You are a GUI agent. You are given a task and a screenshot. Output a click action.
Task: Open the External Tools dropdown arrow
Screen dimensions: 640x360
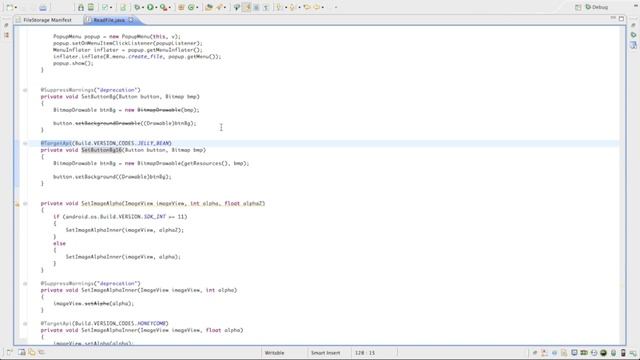[169, 7]
